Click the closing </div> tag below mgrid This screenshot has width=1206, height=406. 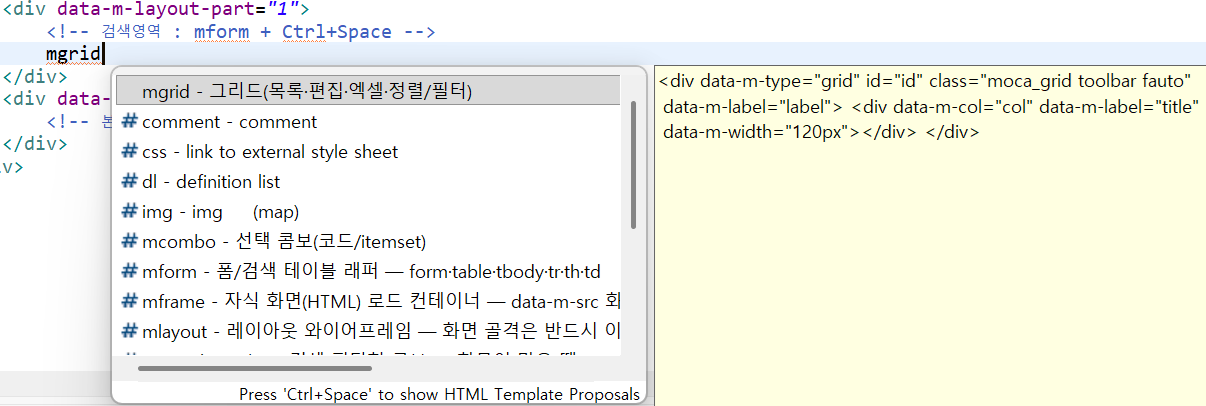pyautogui.click(x=35, y=76)
